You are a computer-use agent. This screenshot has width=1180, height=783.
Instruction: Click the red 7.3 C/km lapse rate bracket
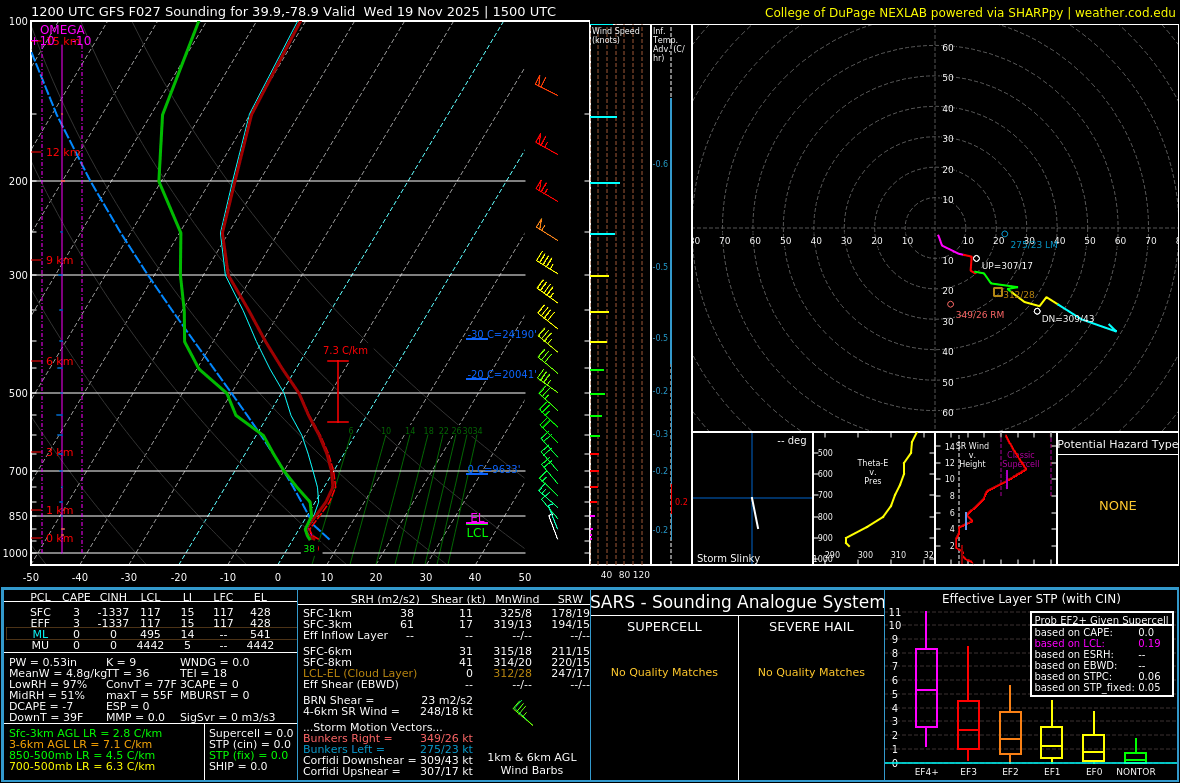pyautogui.click(x=338, y=392)
